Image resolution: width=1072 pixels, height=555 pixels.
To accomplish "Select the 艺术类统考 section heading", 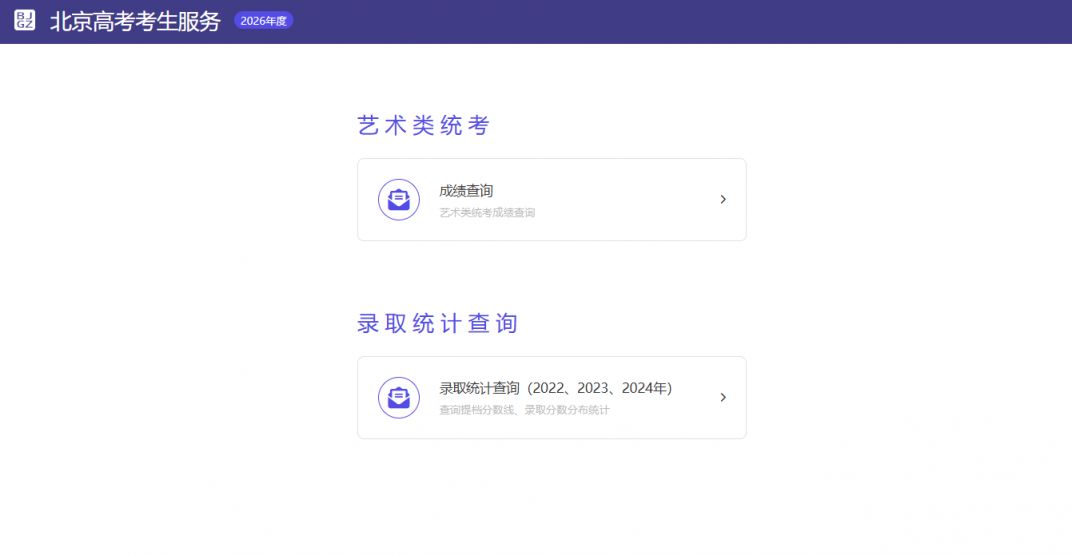I will (x=423, y=126).
